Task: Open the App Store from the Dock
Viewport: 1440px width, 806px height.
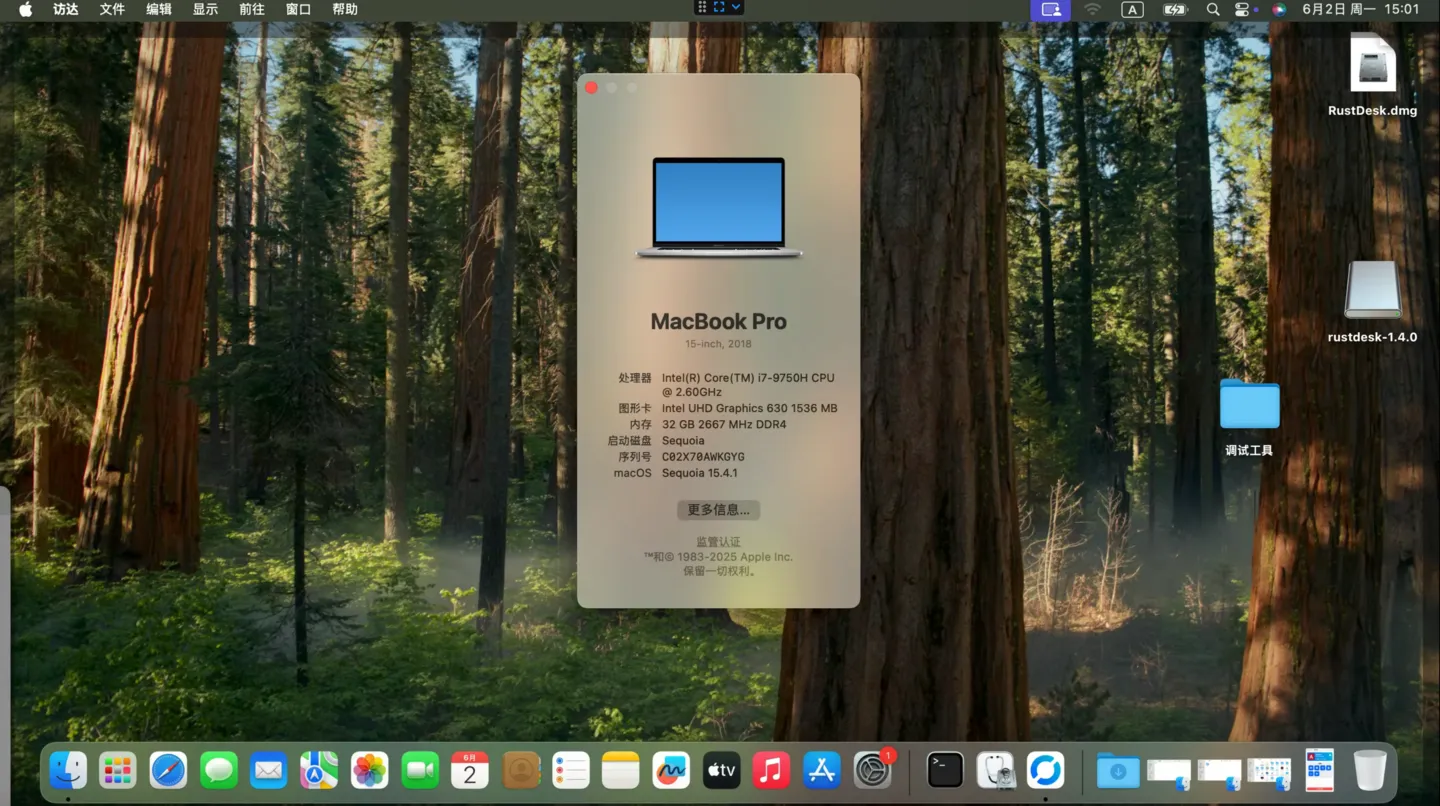Action: tap(821, 770)
